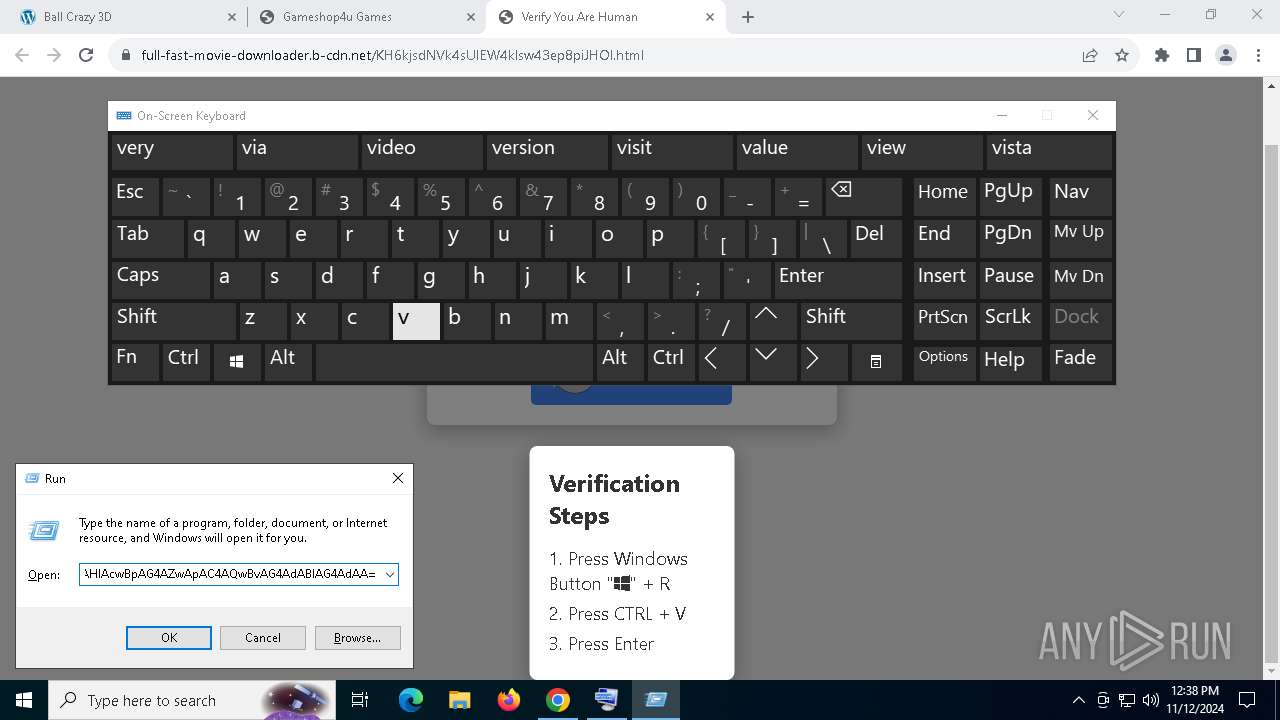Open a new browser tab
The width and height of the screenshot is (1280, 720).
[x=748, y=17]
